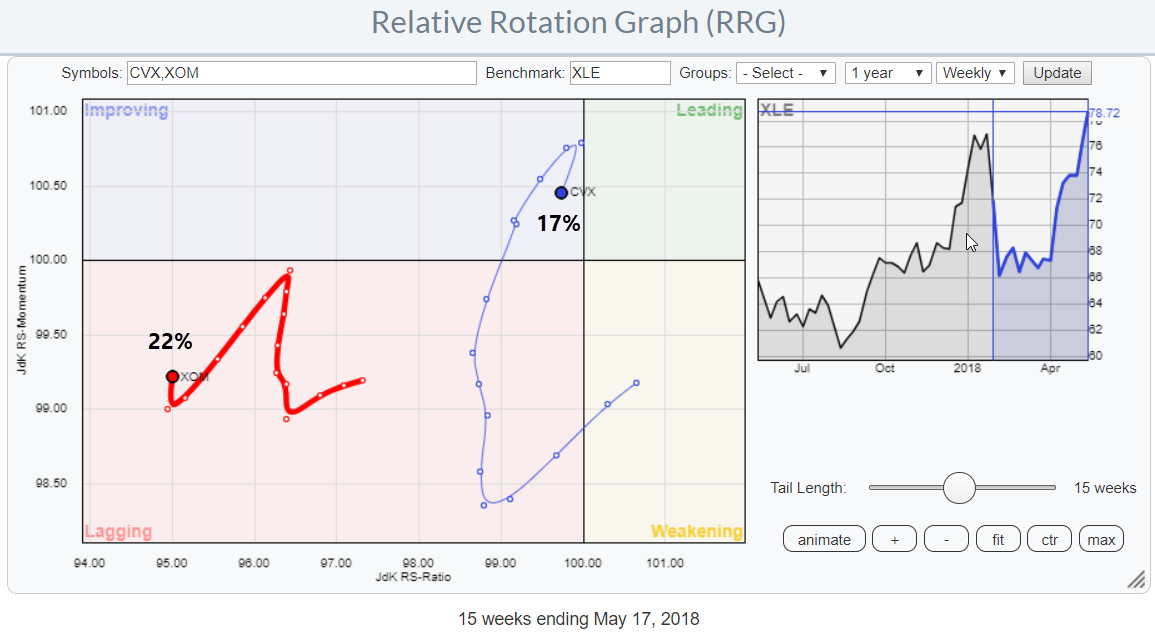This screenshot has height=635, width=1155.
Task: Click the 78.72 price label on XLE chart
Action: tap(1105, 113)
